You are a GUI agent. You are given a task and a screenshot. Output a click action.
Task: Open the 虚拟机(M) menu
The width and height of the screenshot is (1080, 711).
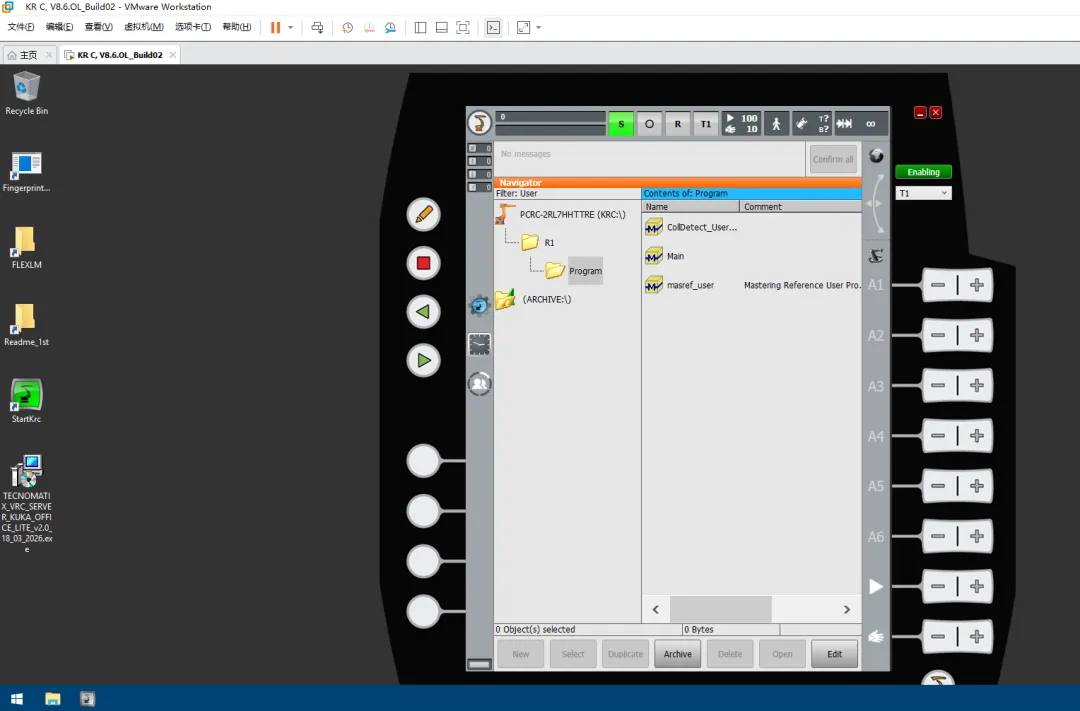pos(144,27)
